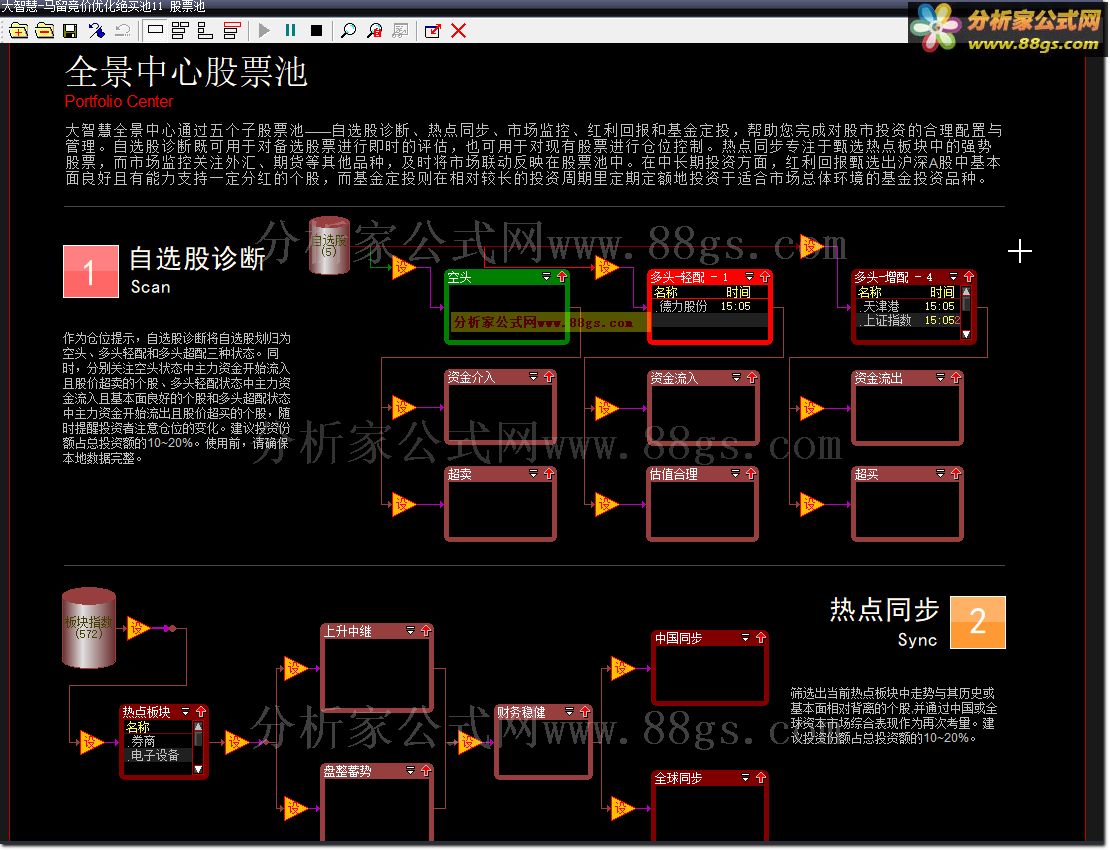Screen dimensions: 1110x850
Task: Open the dropdown triangle on 多头-轻配 box
Action: (750, 277)
